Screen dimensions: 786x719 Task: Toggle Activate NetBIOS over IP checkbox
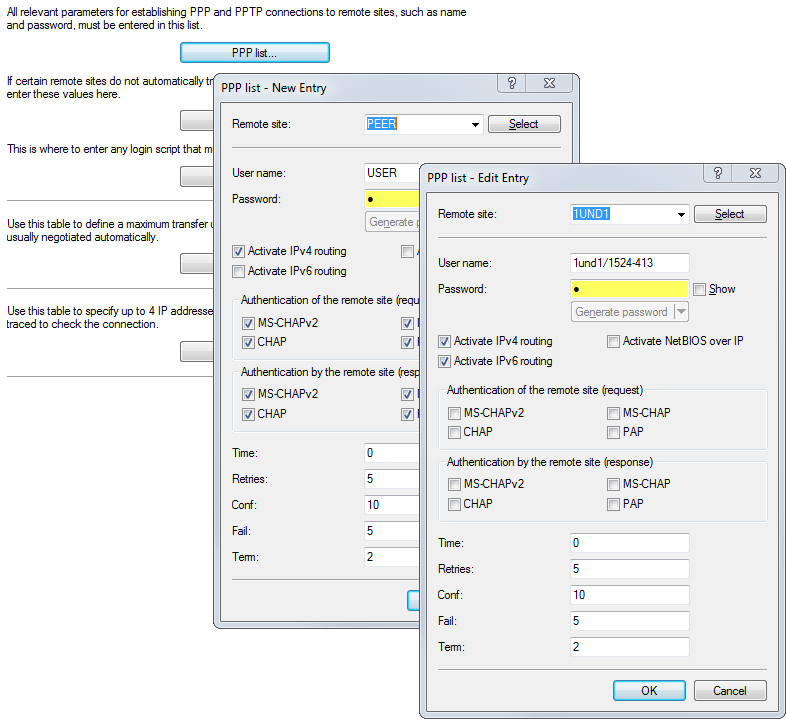614,341
